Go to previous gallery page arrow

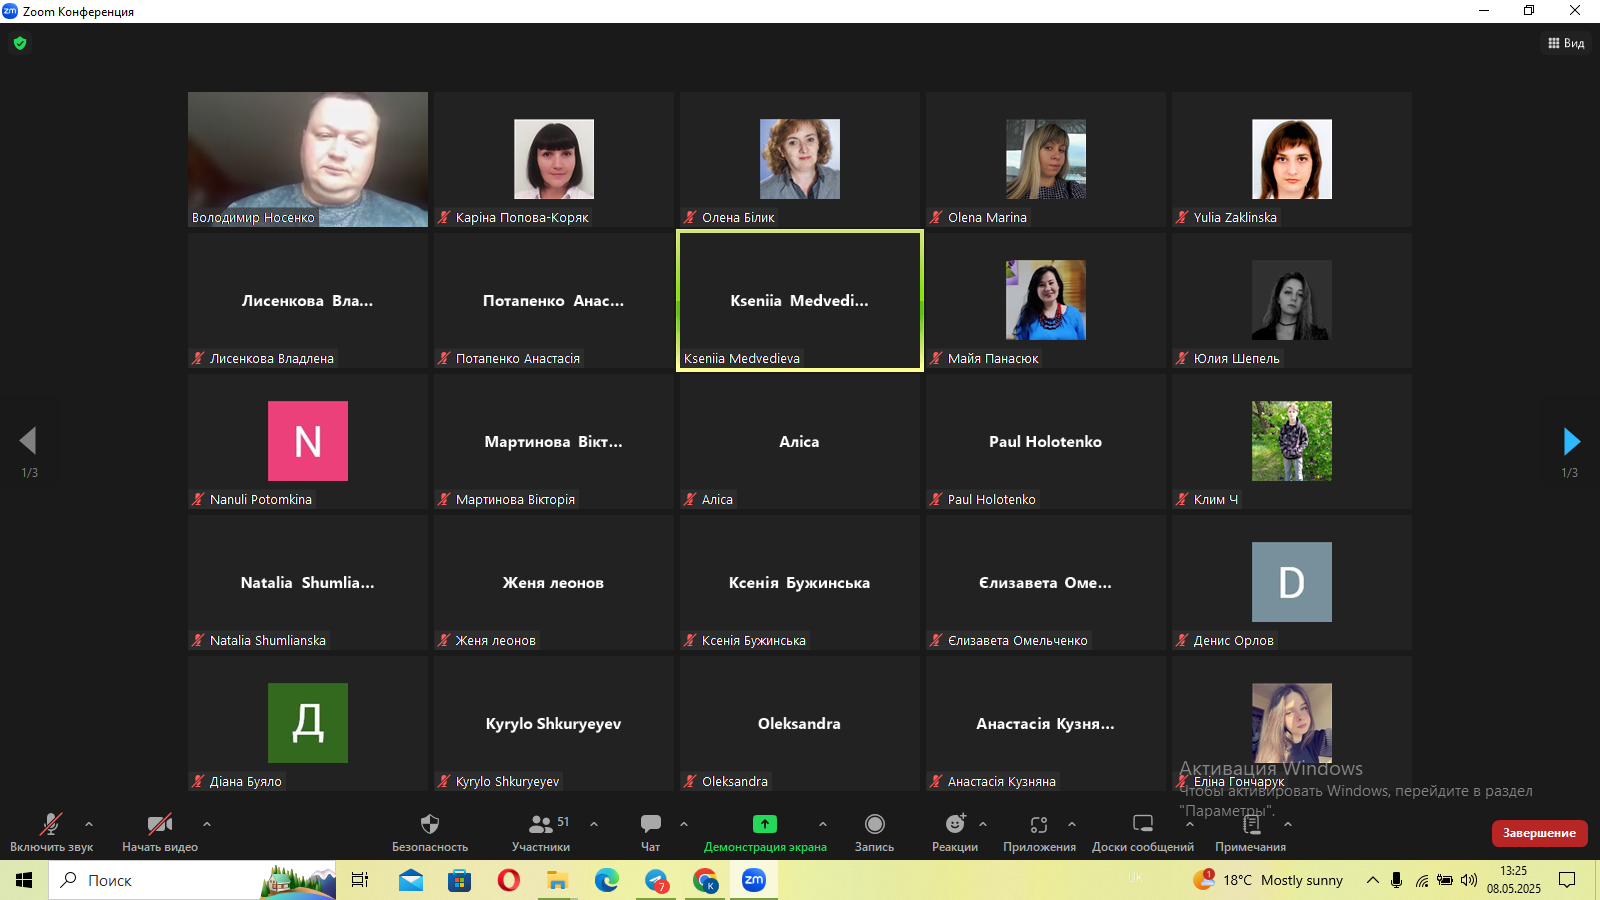click(28, 441)
